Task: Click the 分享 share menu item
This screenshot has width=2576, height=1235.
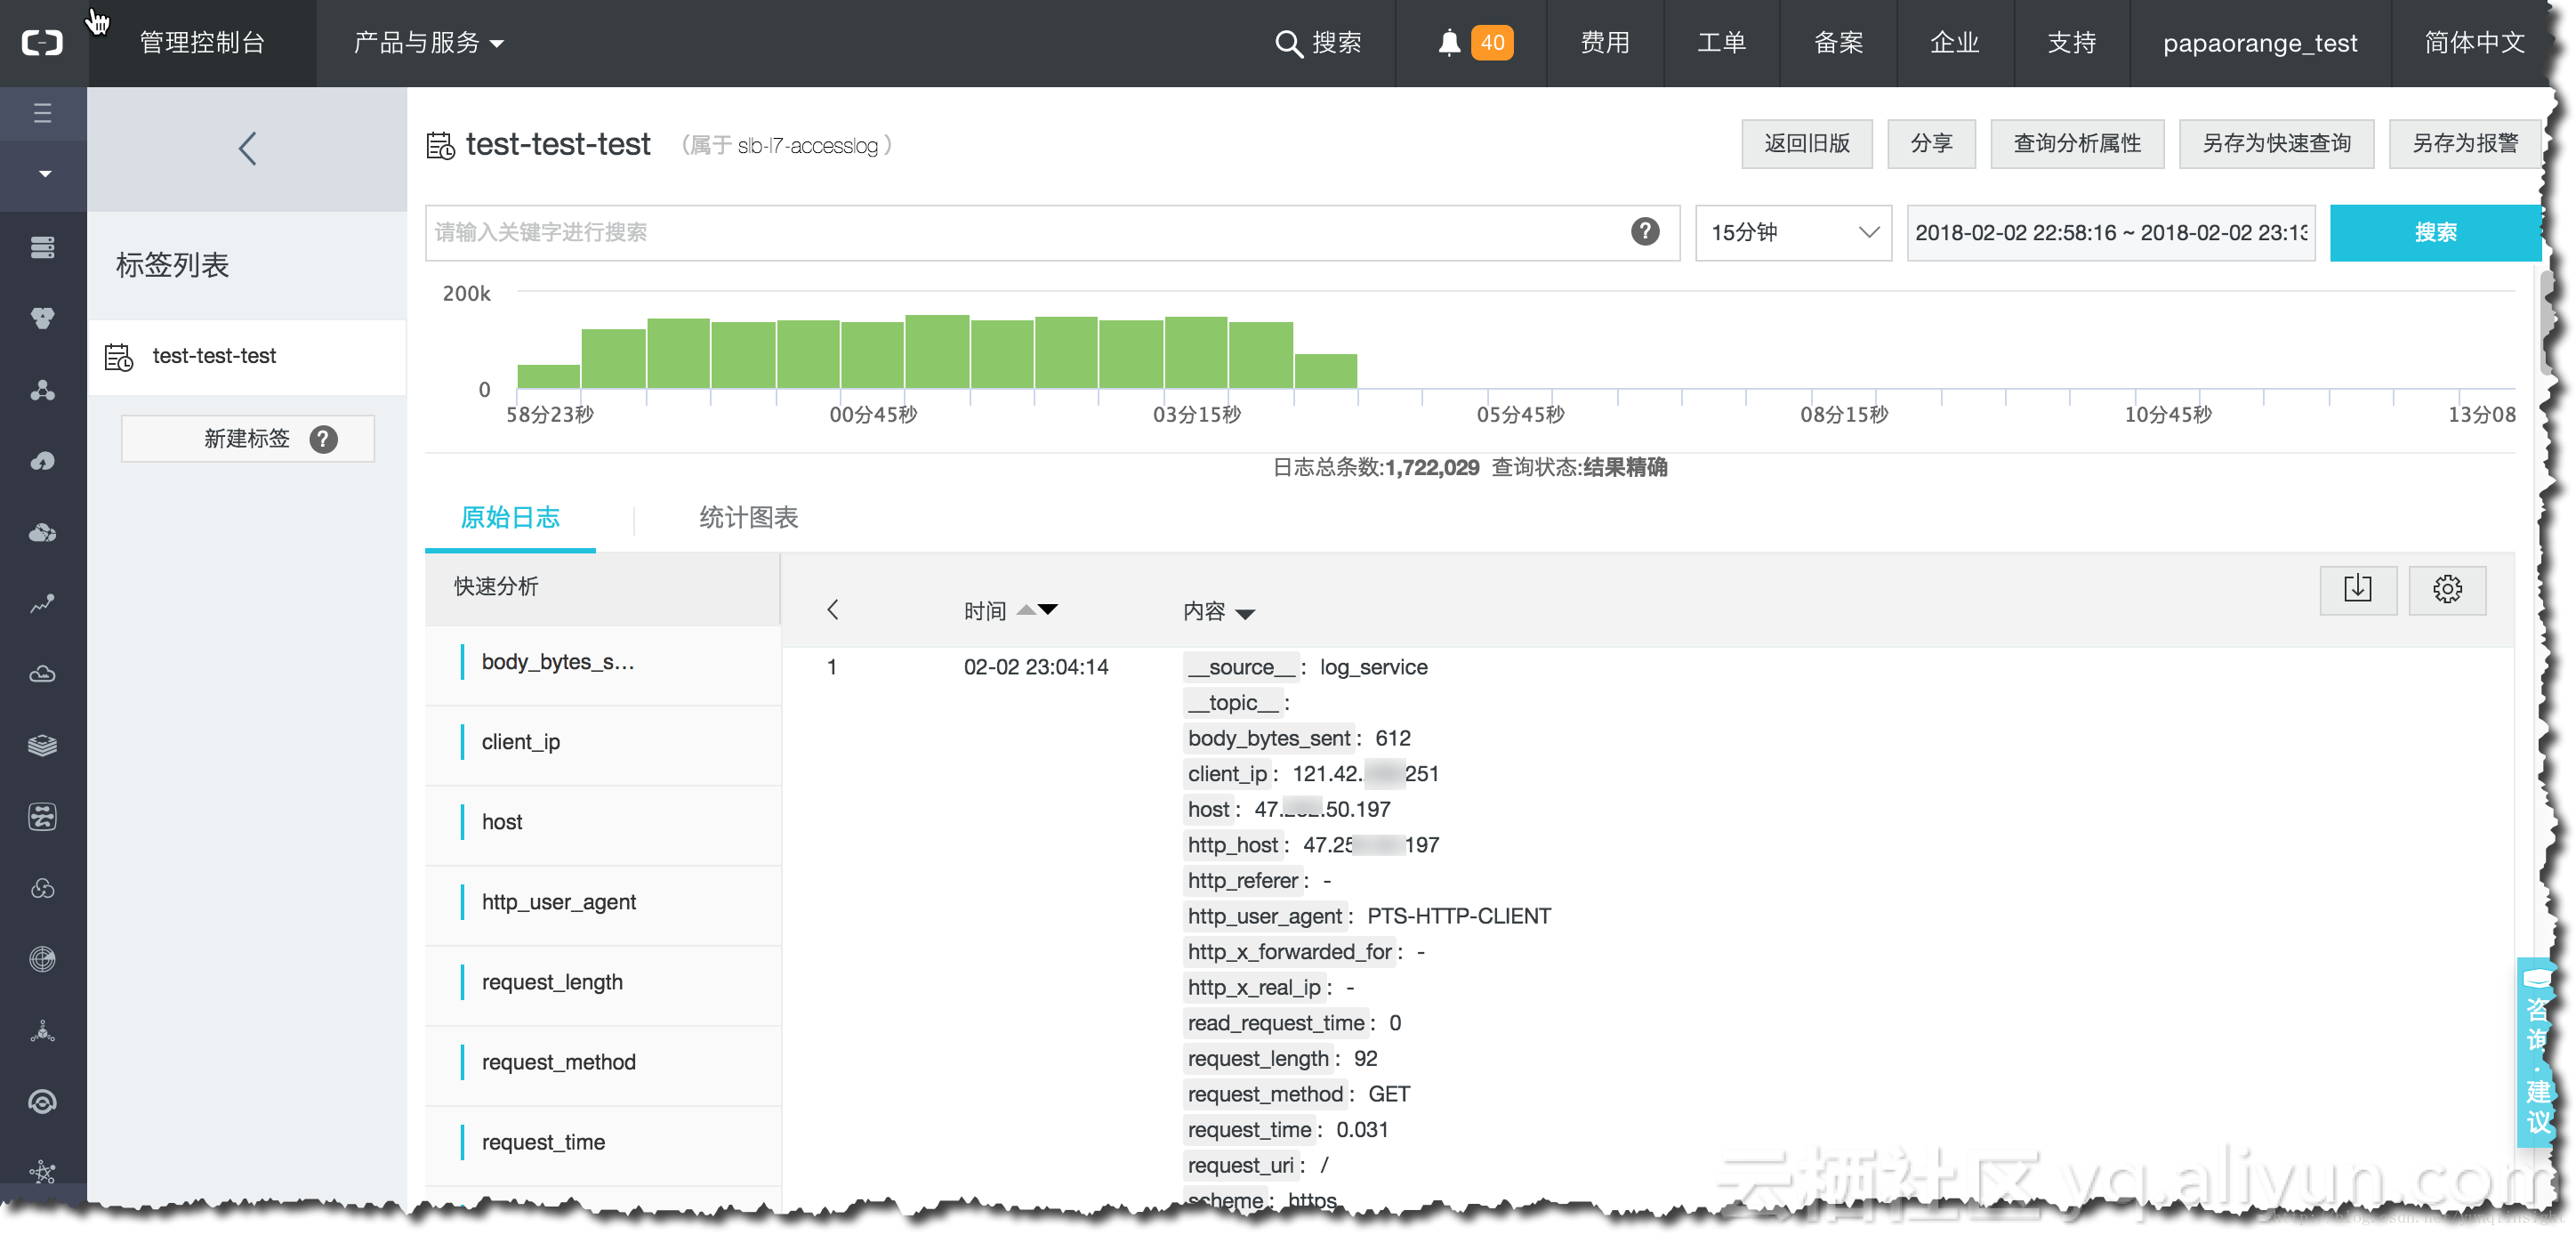Action: coord(1934,144)
